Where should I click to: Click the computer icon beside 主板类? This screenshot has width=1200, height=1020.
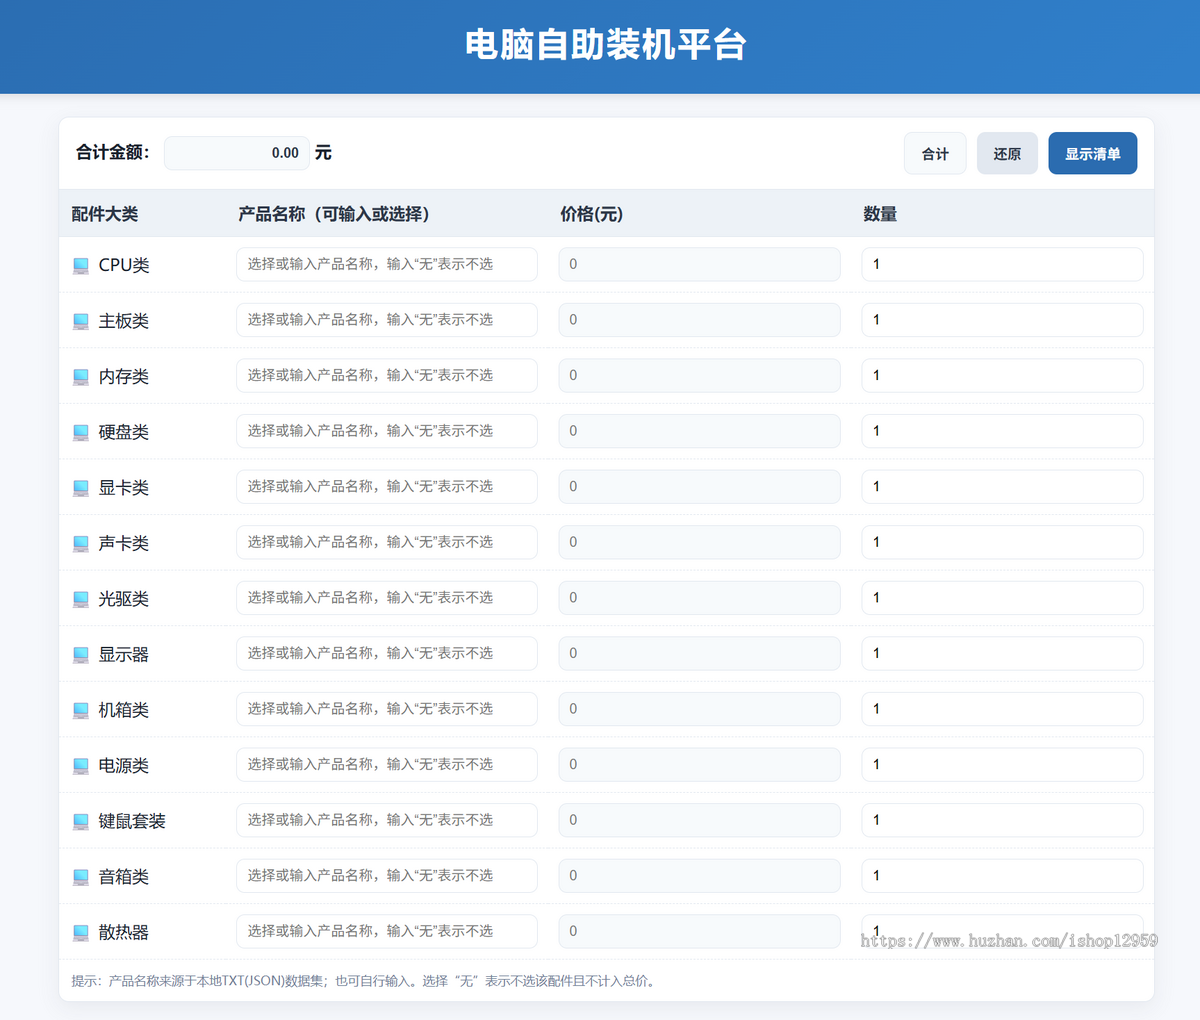[81, 322]
